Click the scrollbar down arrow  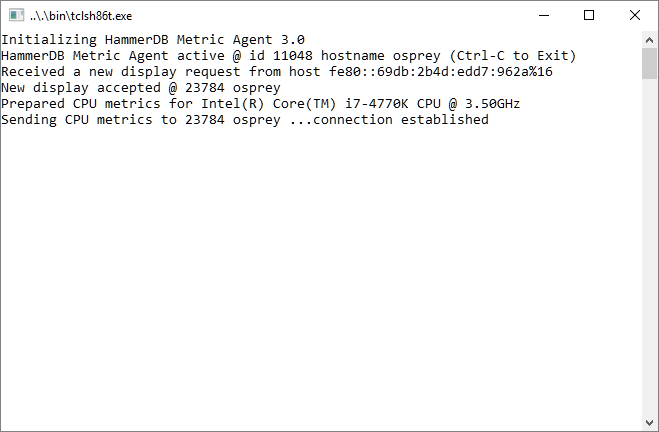[649, 422]
